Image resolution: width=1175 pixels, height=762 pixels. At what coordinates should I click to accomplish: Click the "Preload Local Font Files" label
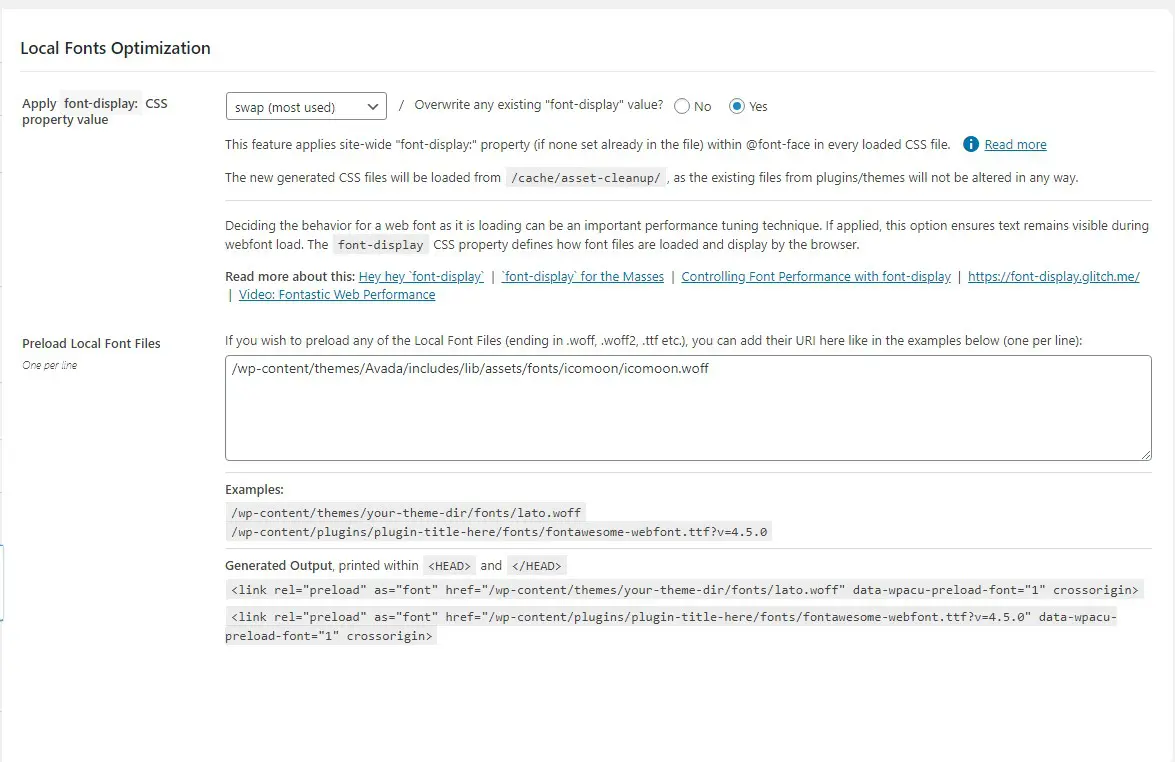pyautogui.click(x=91, y=343)
